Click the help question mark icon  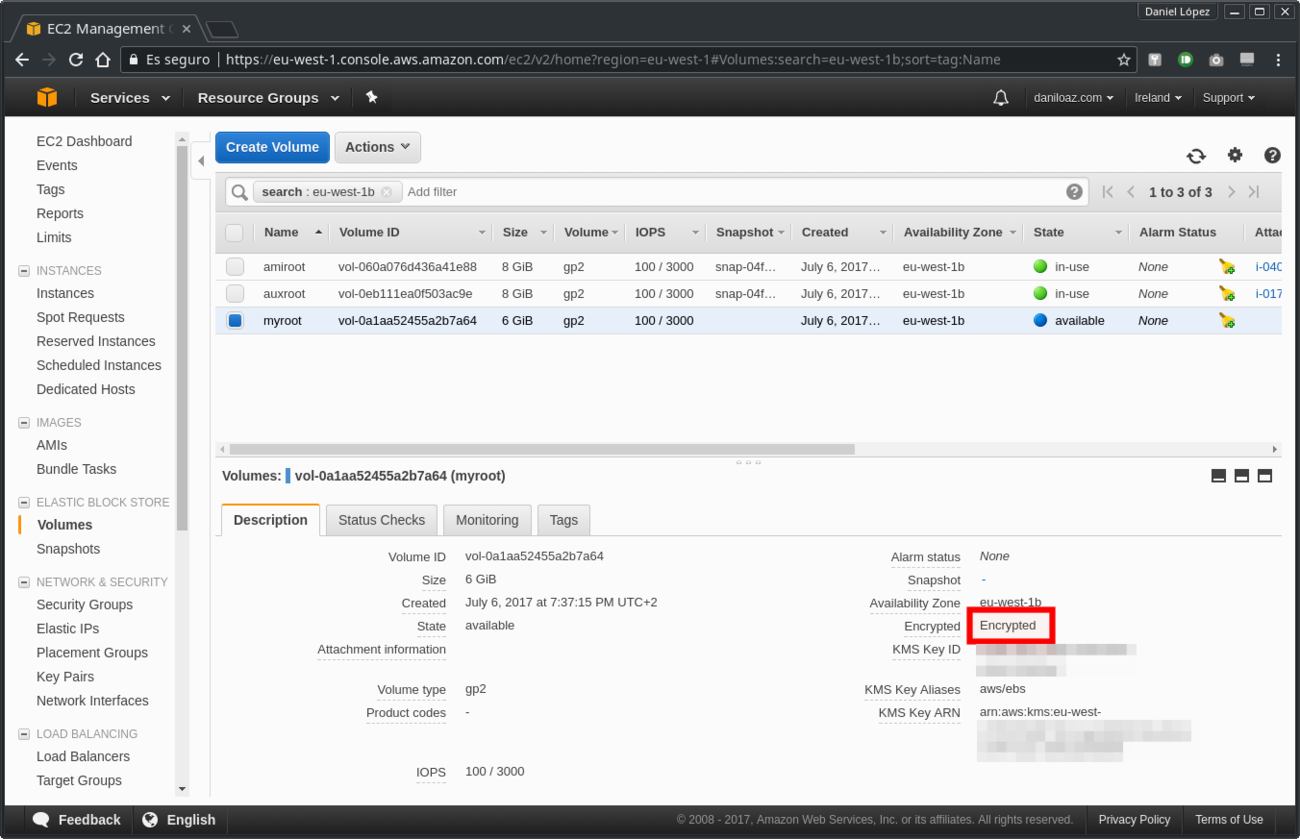[x=1272, y=155]
